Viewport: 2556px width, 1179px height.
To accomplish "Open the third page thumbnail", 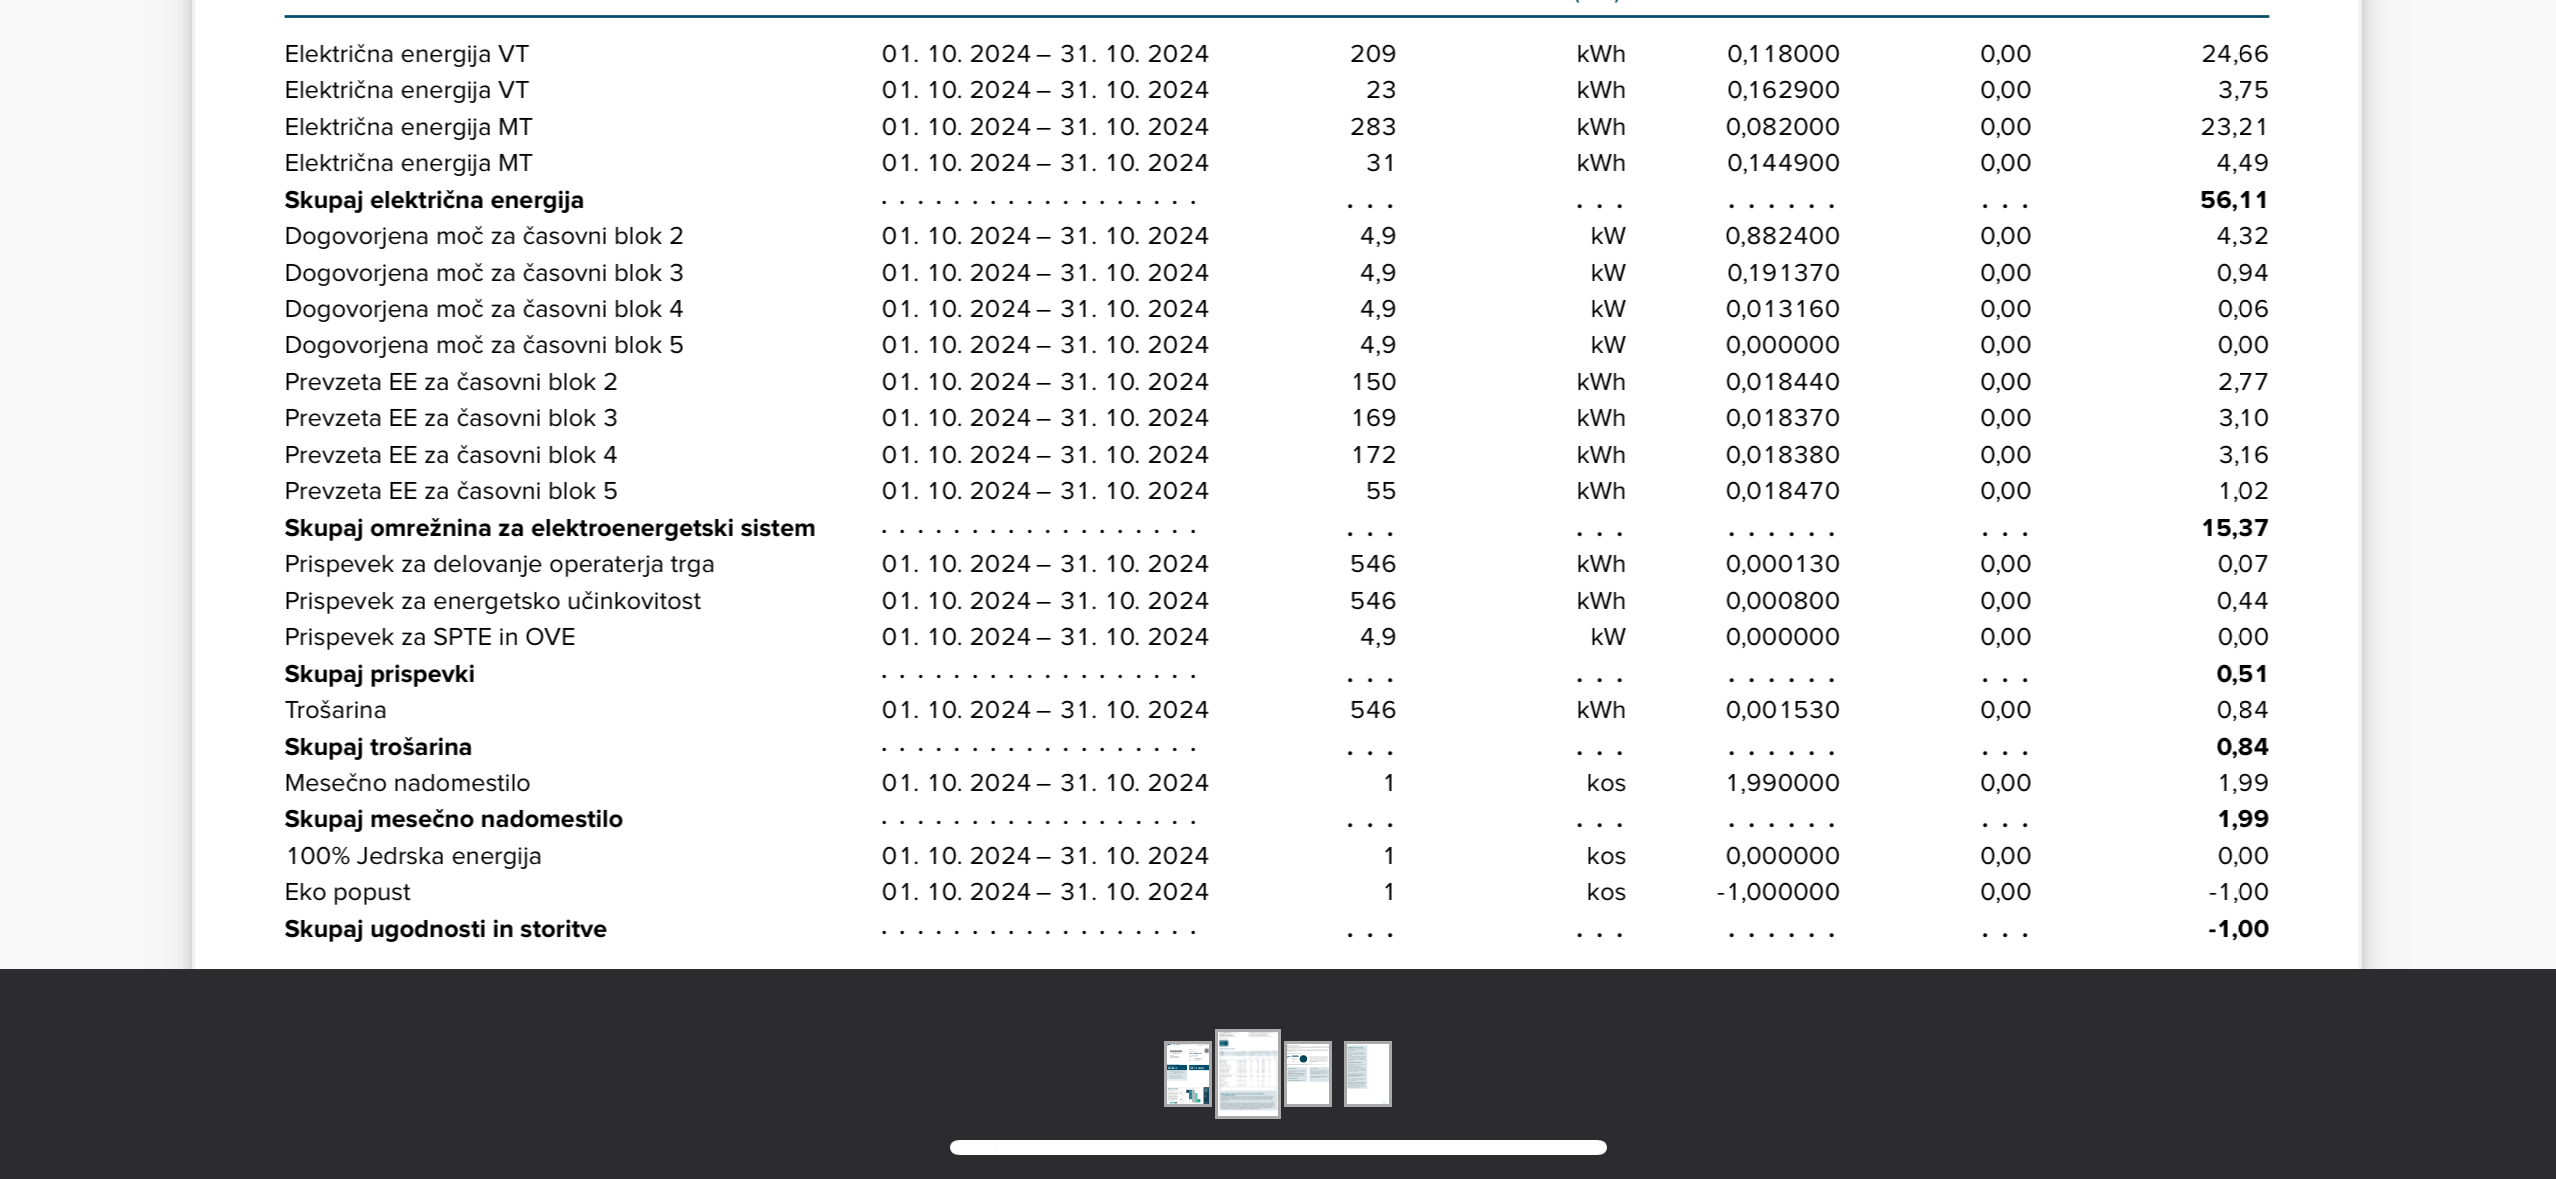I will point(1308,1074).
